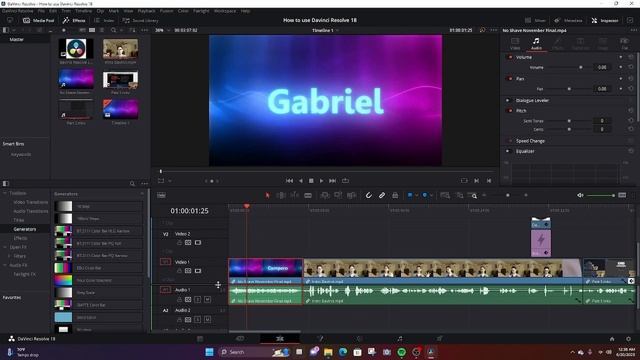Disable the Video 2 track

click(x=198, y=242)
